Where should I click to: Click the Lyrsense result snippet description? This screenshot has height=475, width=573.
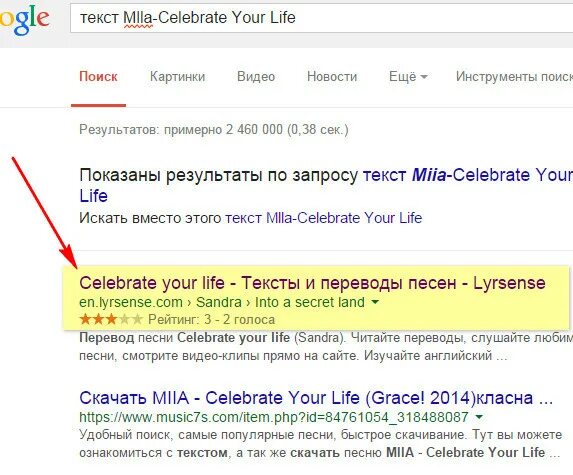[x=326, y=346]
